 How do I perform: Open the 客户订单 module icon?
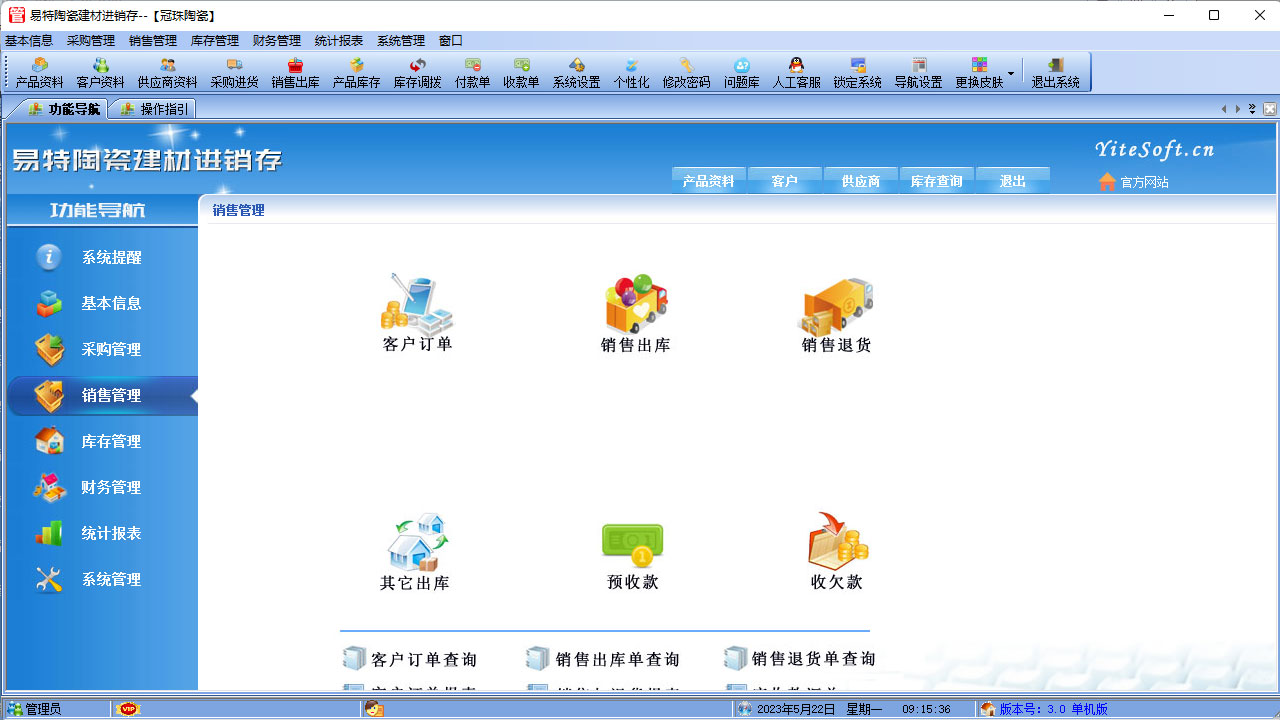coord(416,305)
